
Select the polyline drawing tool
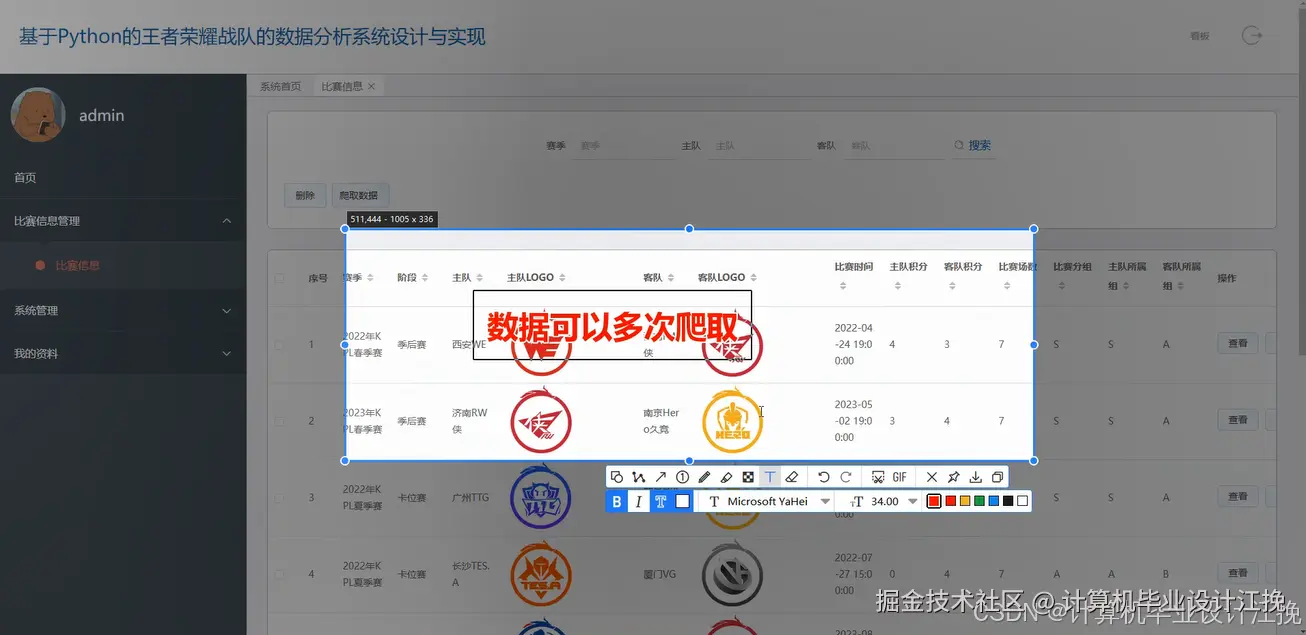pyautogui.click(x=639, y=477)
